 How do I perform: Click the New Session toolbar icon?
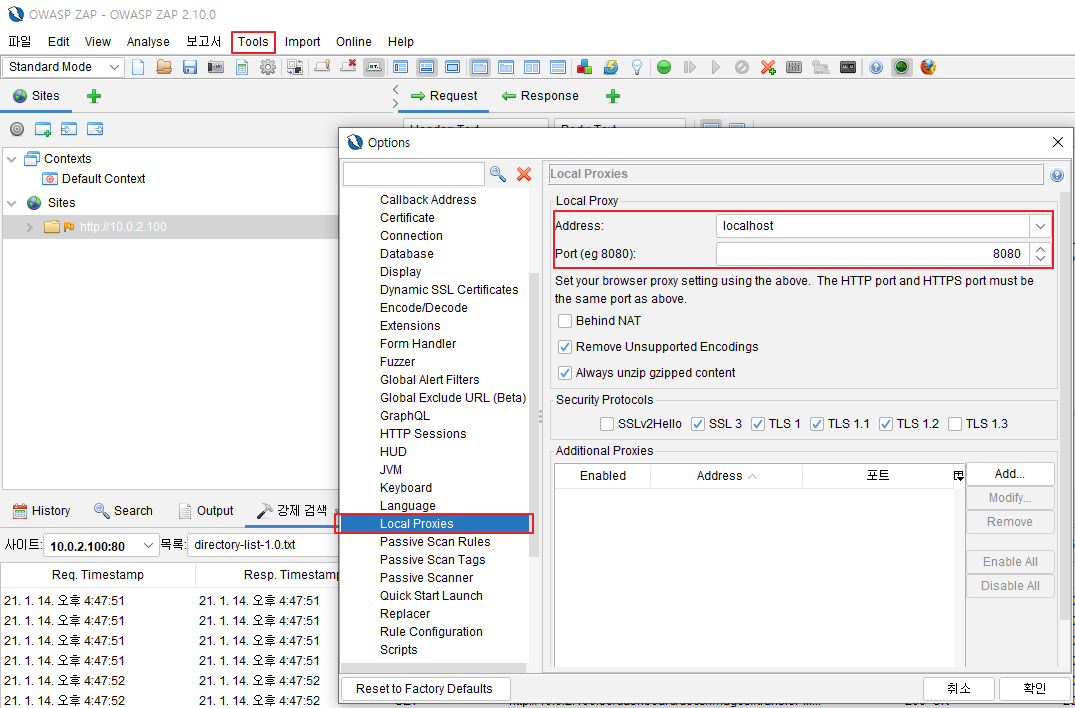click(x=138, y=67)
